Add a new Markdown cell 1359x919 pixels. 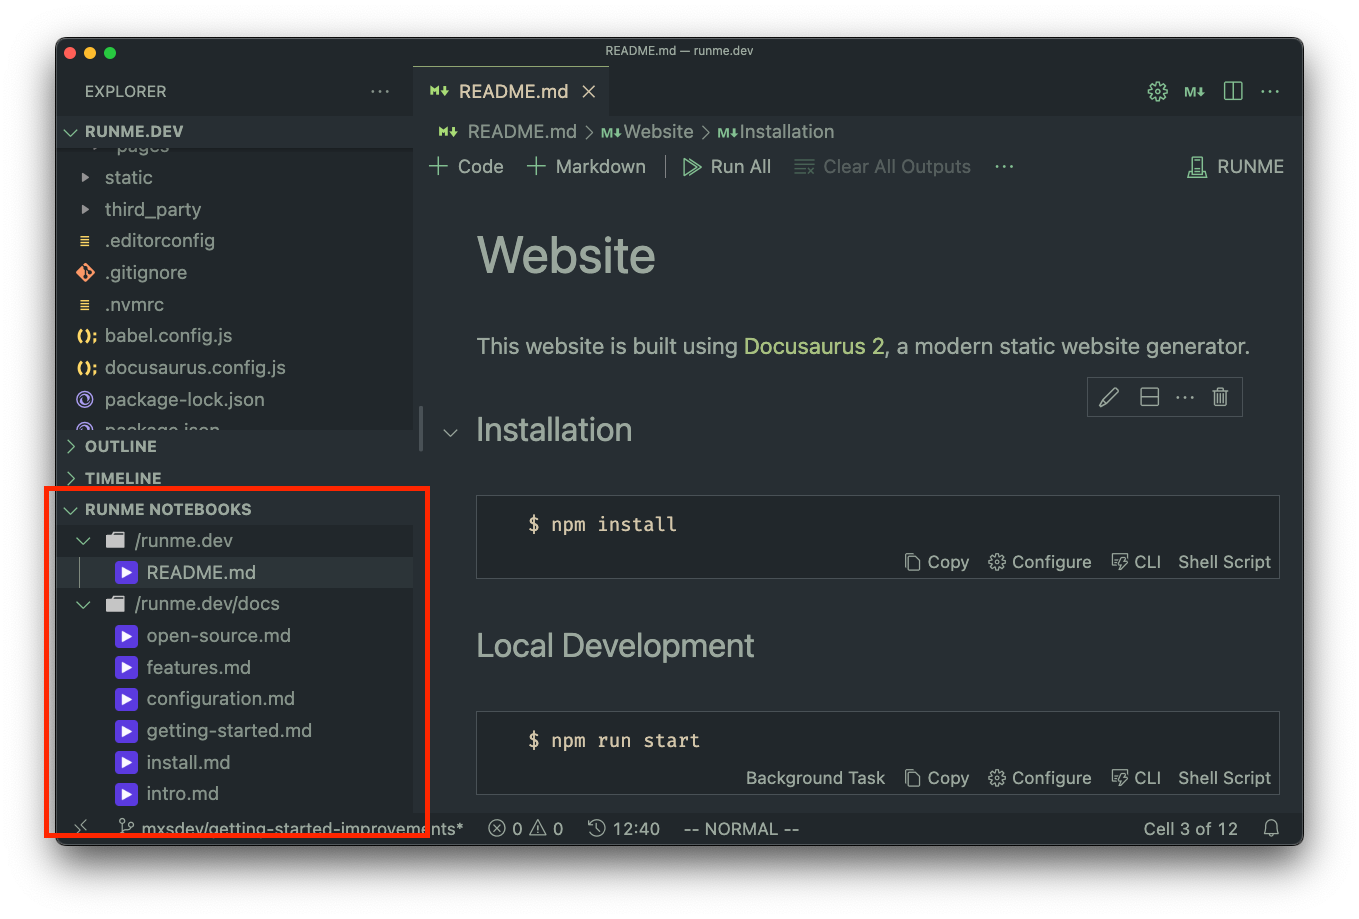click(586, 166)
